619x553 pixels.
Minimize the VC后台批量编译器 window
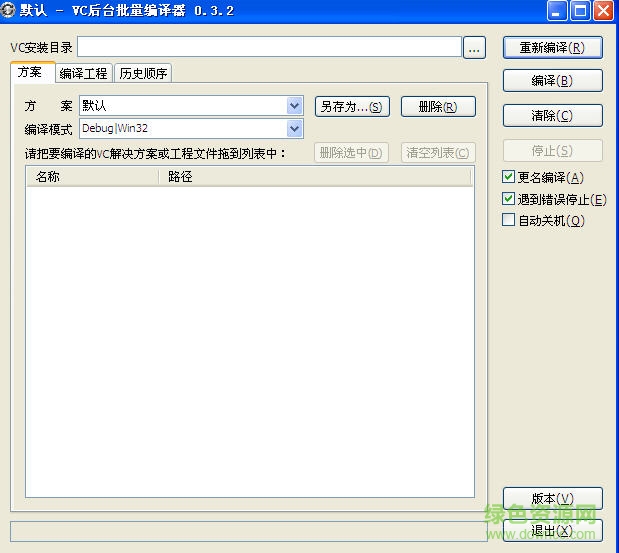(557, 11)
